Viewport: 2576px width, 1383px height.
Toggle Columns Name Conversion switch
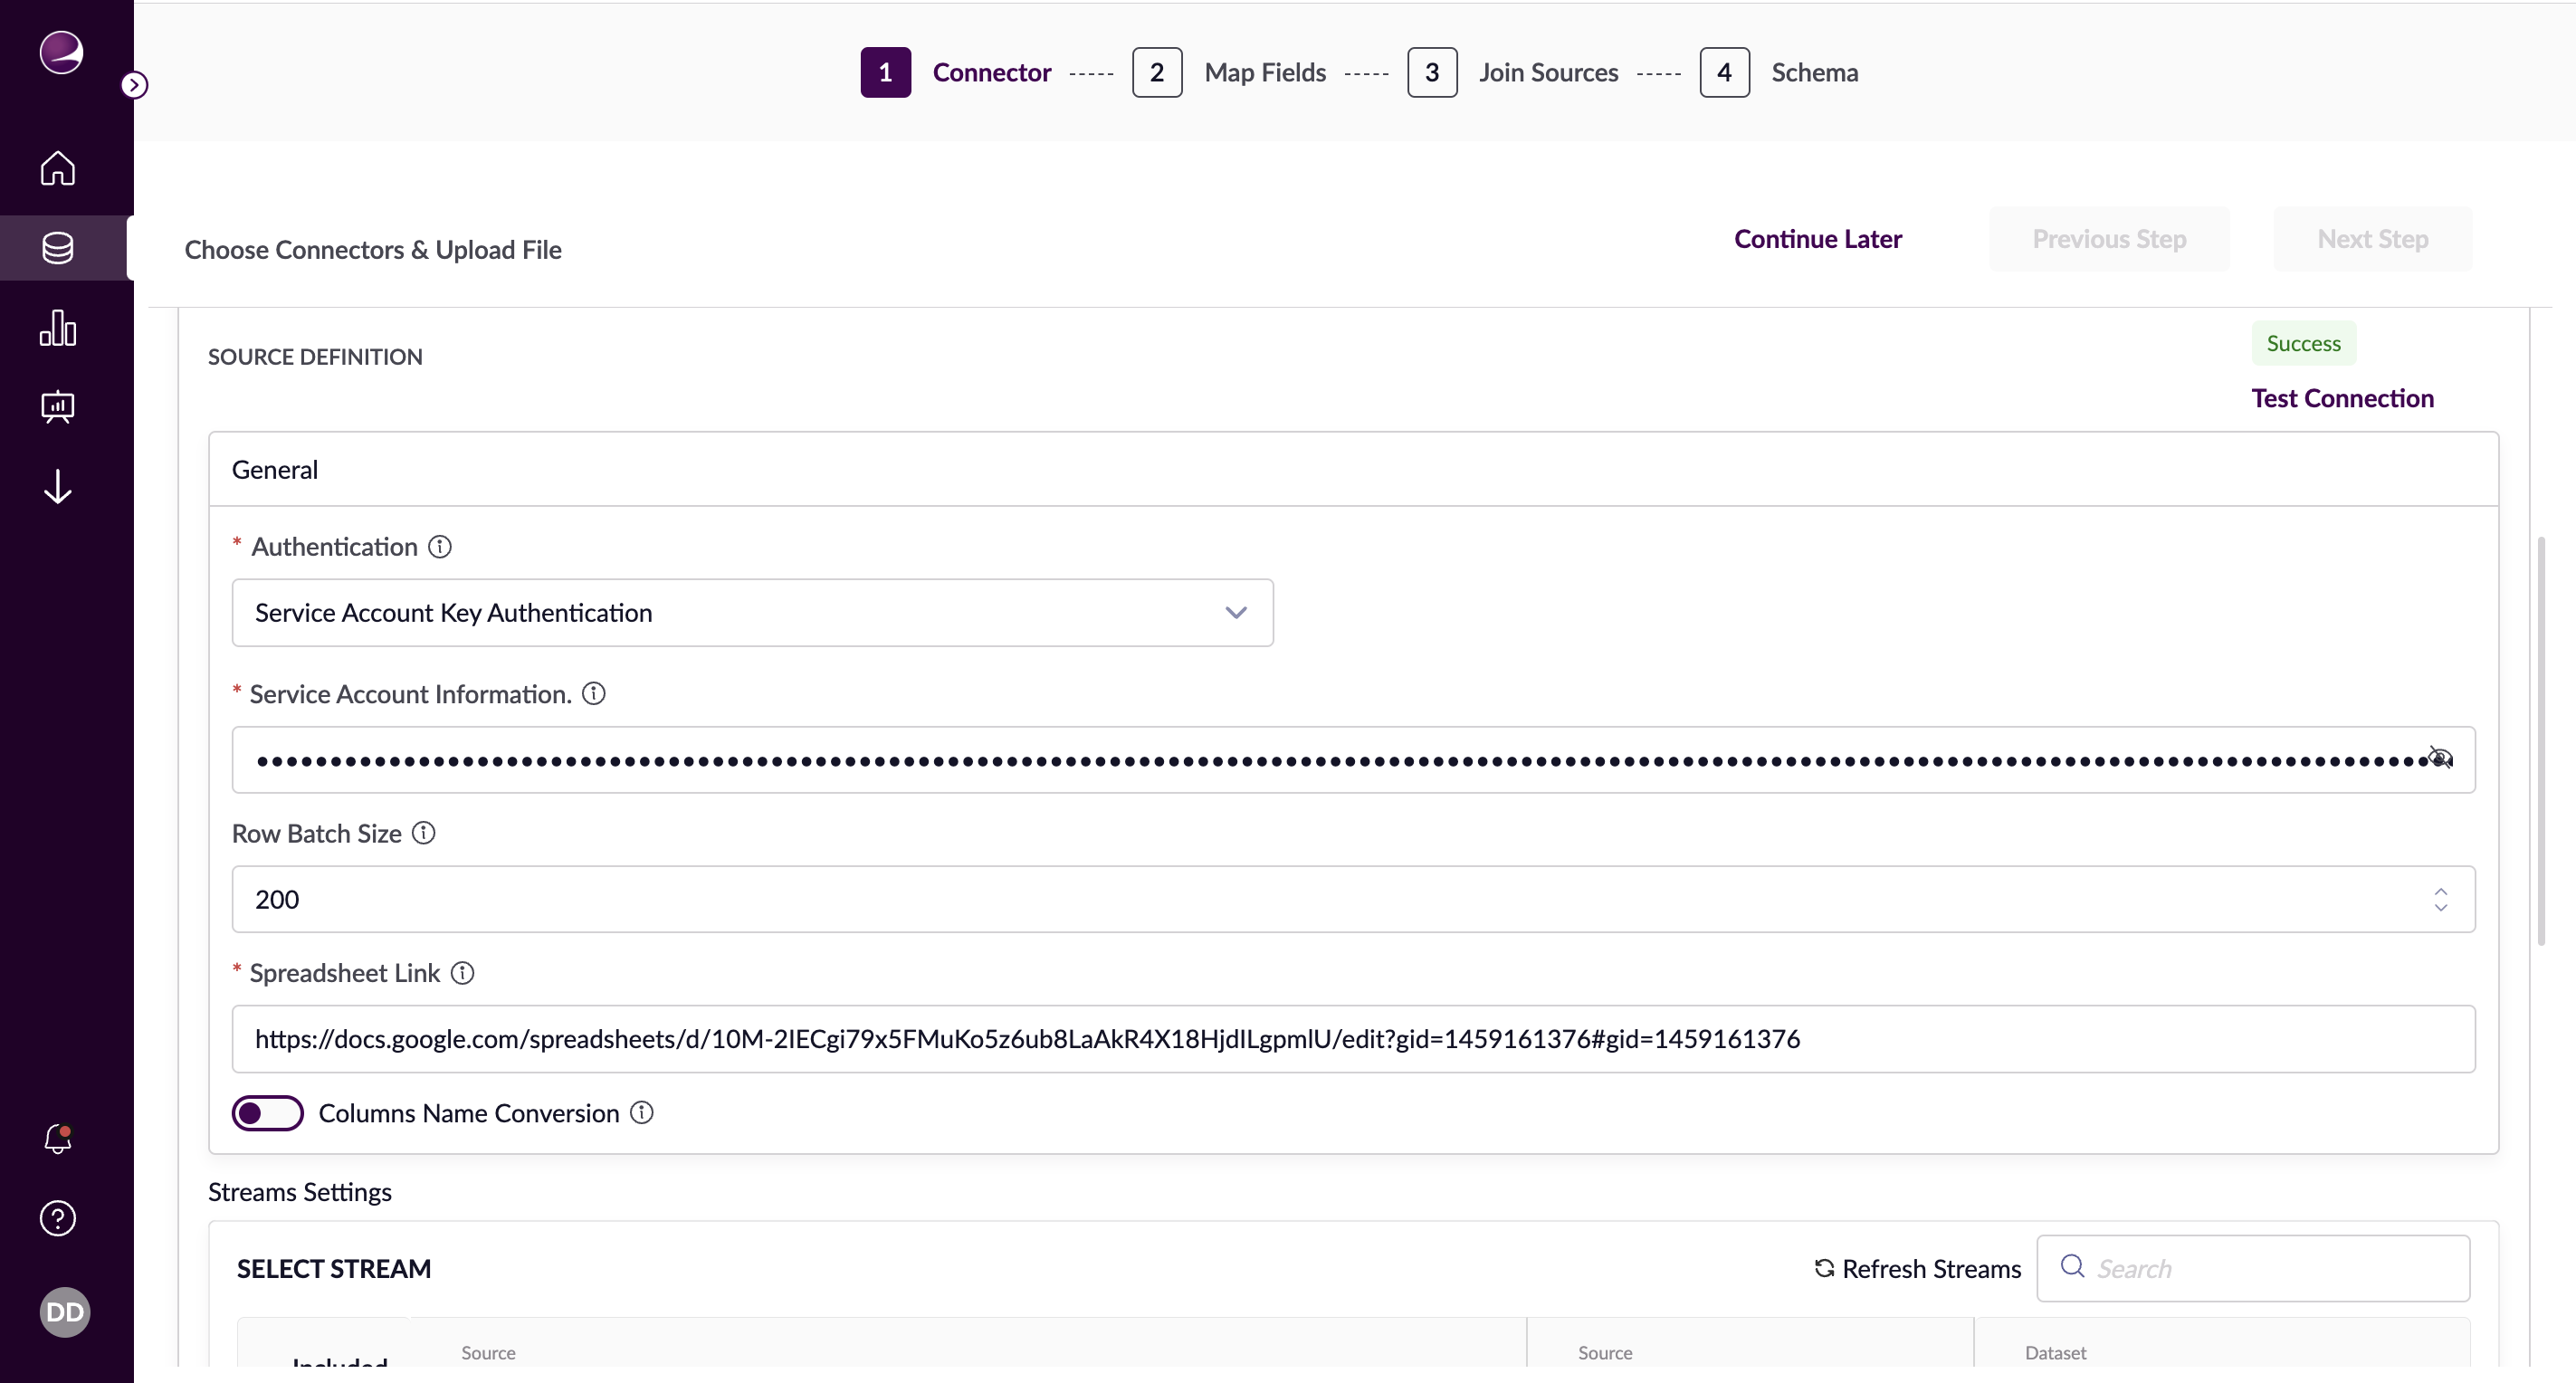pyautogui.click(x=267, y=1112)
